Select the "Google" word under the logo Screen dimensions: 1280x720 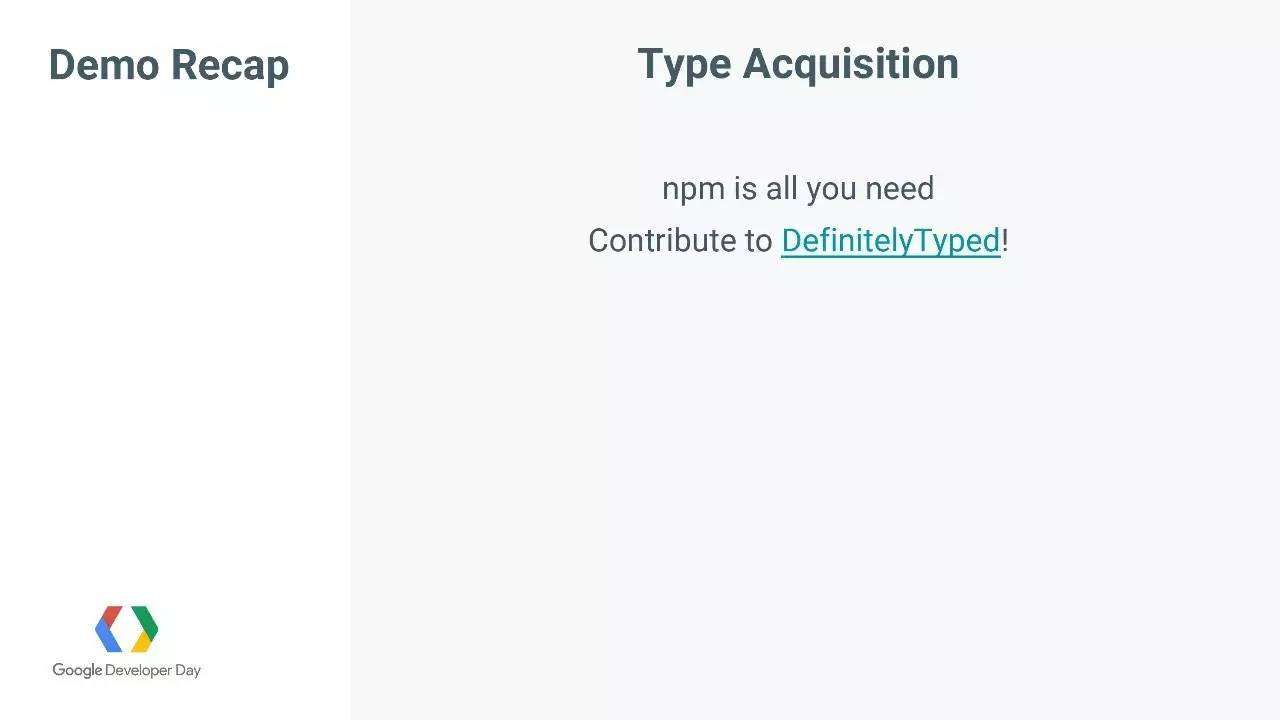77,671
